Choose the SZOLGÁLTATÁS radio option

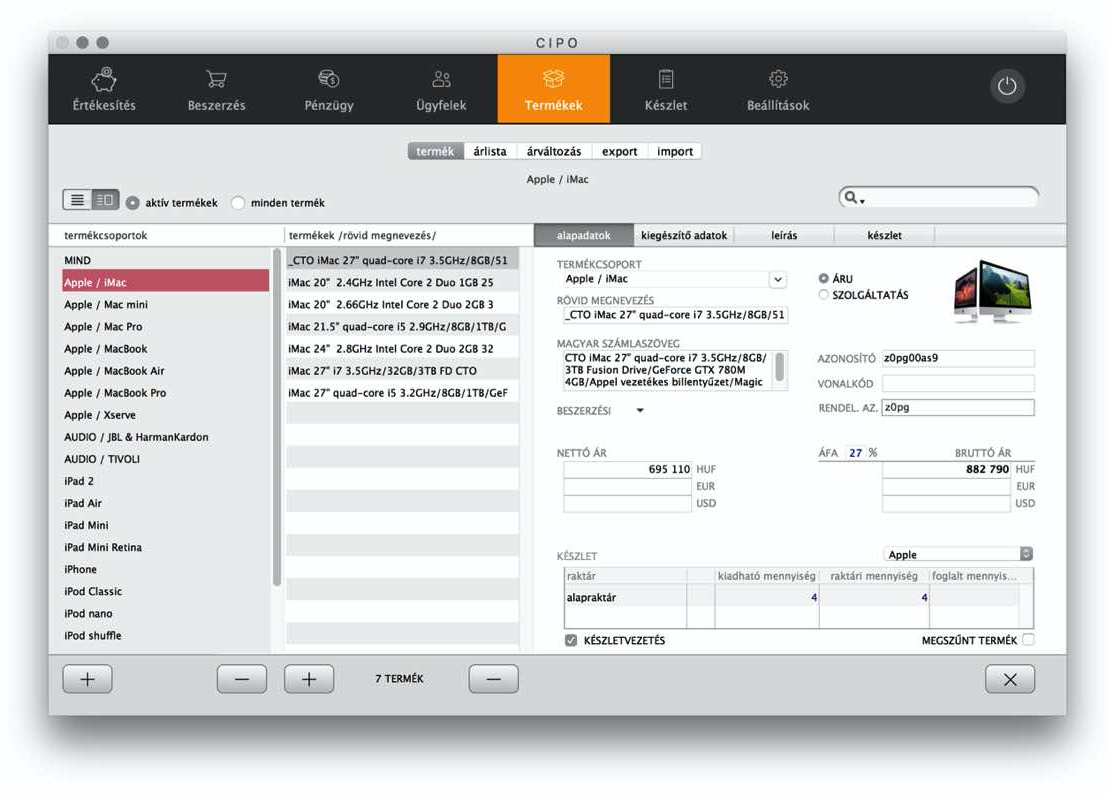[823, 295]
